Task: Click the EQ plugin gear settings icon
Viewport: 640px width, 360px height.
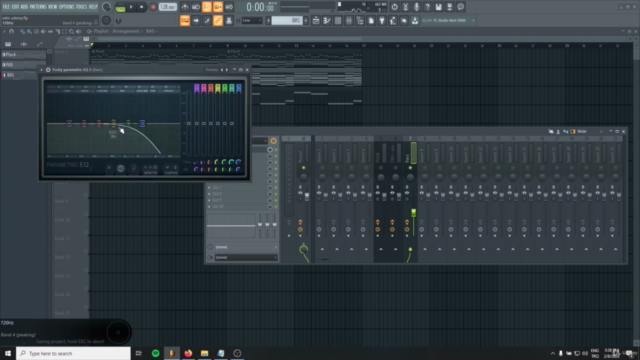Action: coord(48,70)
